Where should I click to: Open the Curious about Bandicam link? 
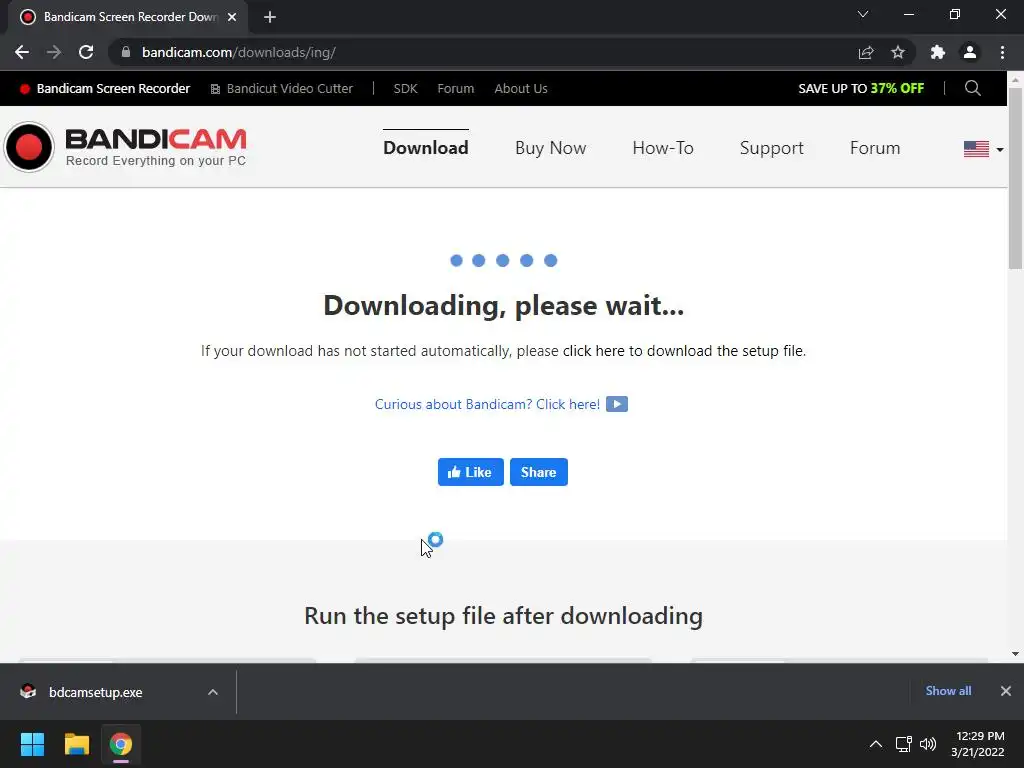coord(487,404)
